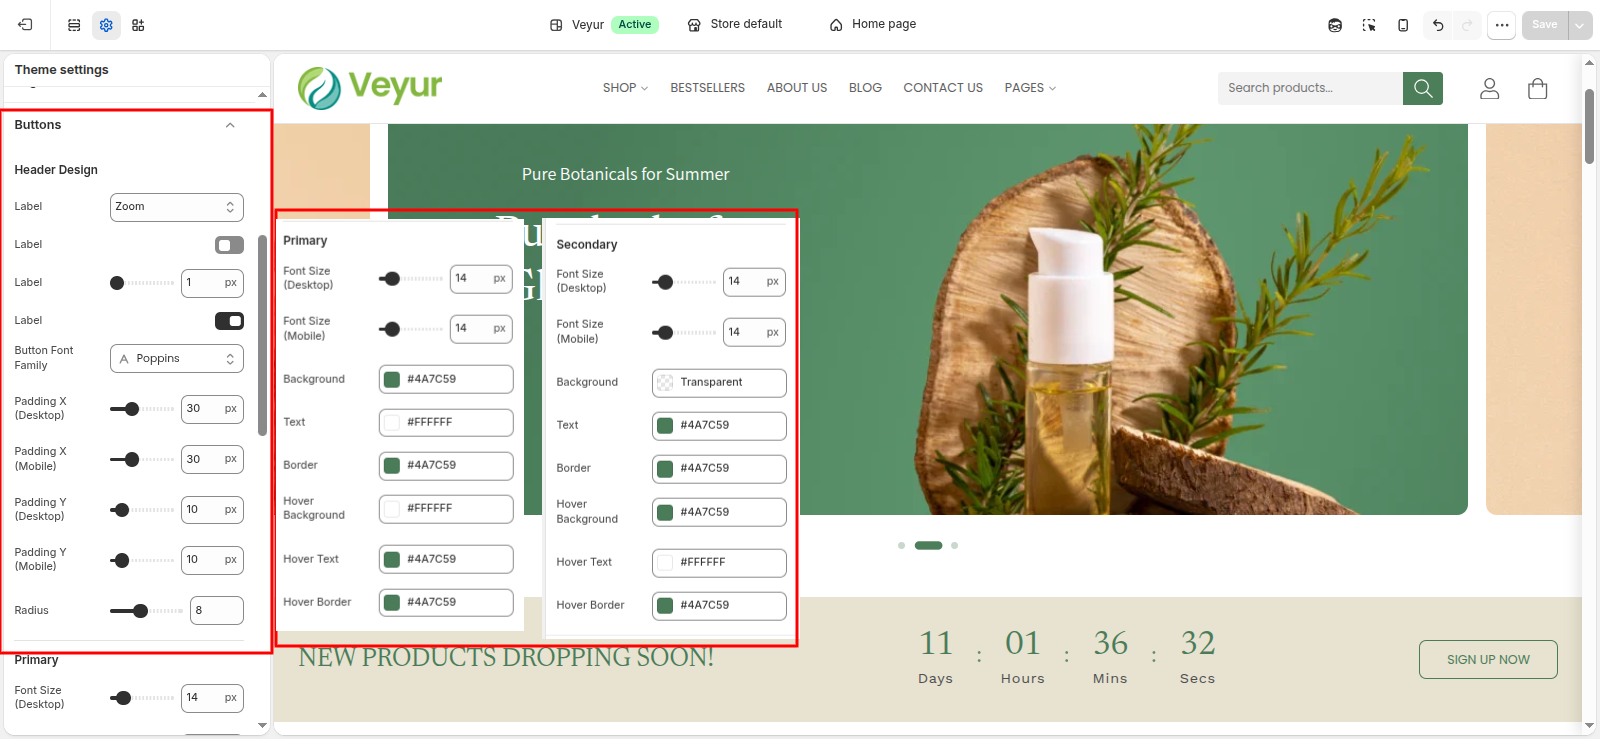Switch to mobile preview icon
The image size is (1600, 739).
[1403, 25]
